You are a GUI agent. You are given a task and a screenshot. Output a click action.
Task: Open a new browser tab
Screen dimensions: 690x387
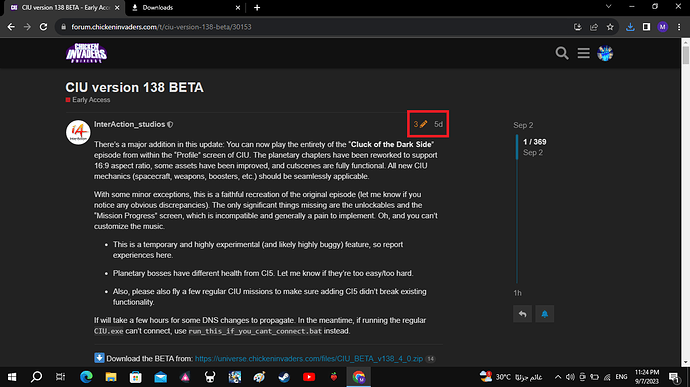tap(257, 7)
